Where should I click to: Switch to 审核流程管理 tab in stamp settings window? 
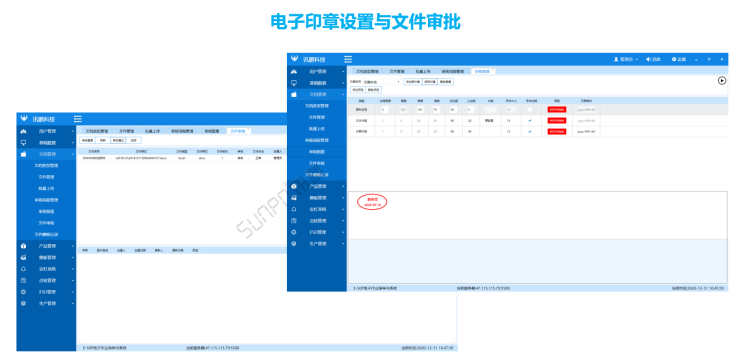point(452,71)
